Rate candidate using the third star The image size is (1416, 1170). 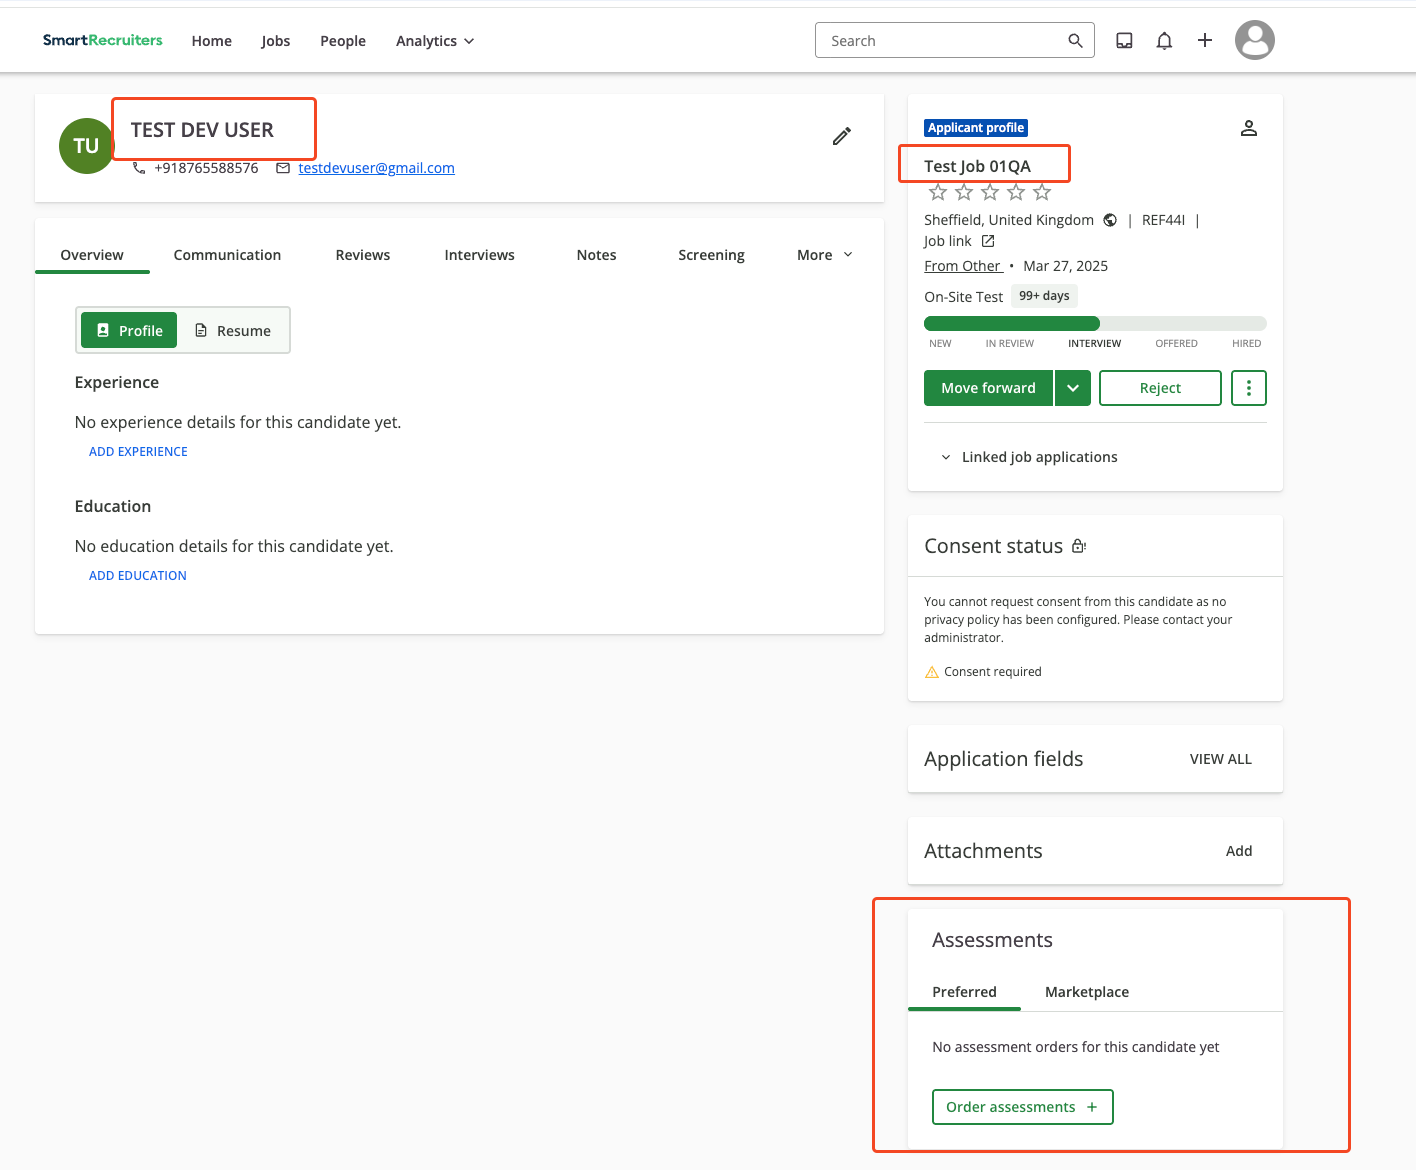(x=989, y=191)
